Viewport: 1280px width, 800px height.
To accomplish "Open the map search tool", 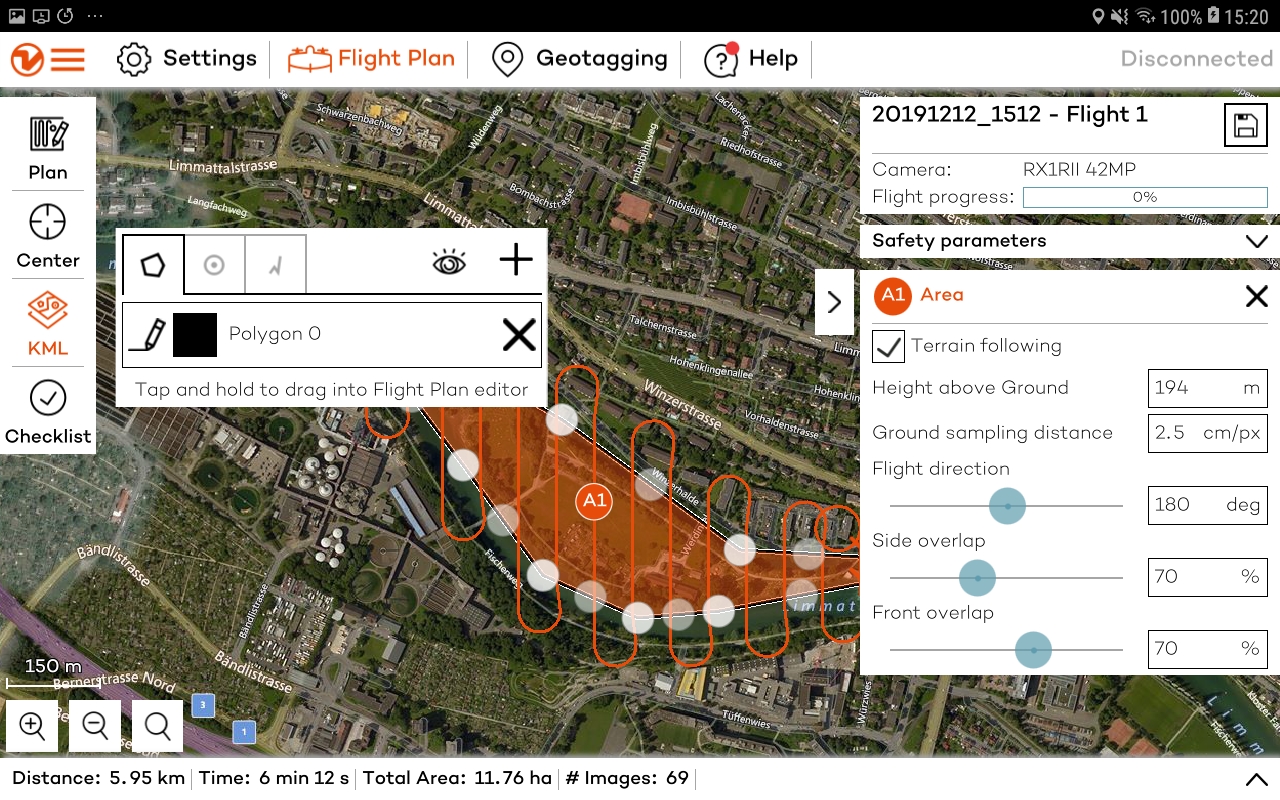I will [157, 726].
